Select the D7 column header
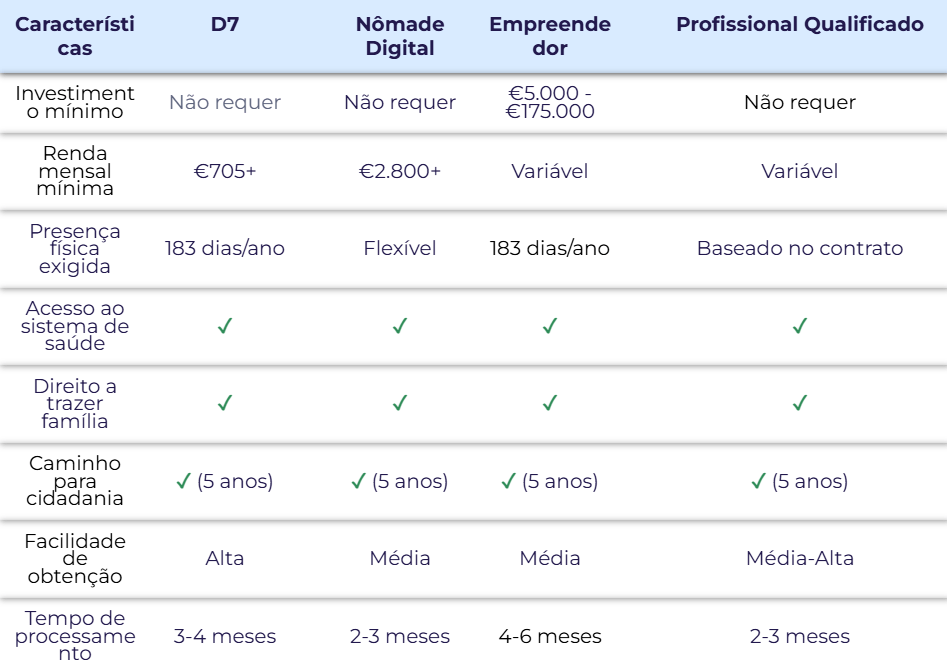Screen dimensions: 947x672 point(225,24)
